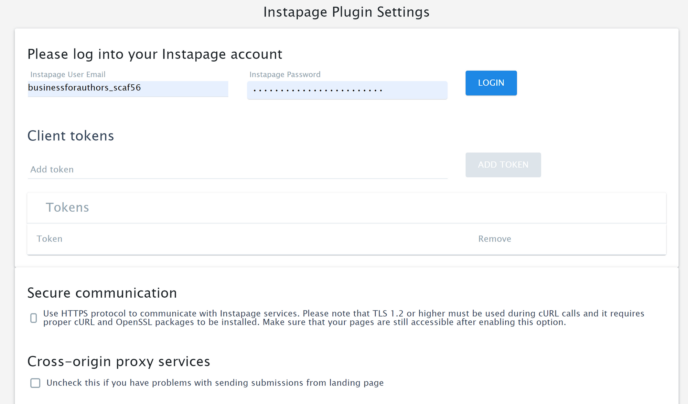Click the blue LOGIN button
The image size is (688, 404).
[491, 83]
